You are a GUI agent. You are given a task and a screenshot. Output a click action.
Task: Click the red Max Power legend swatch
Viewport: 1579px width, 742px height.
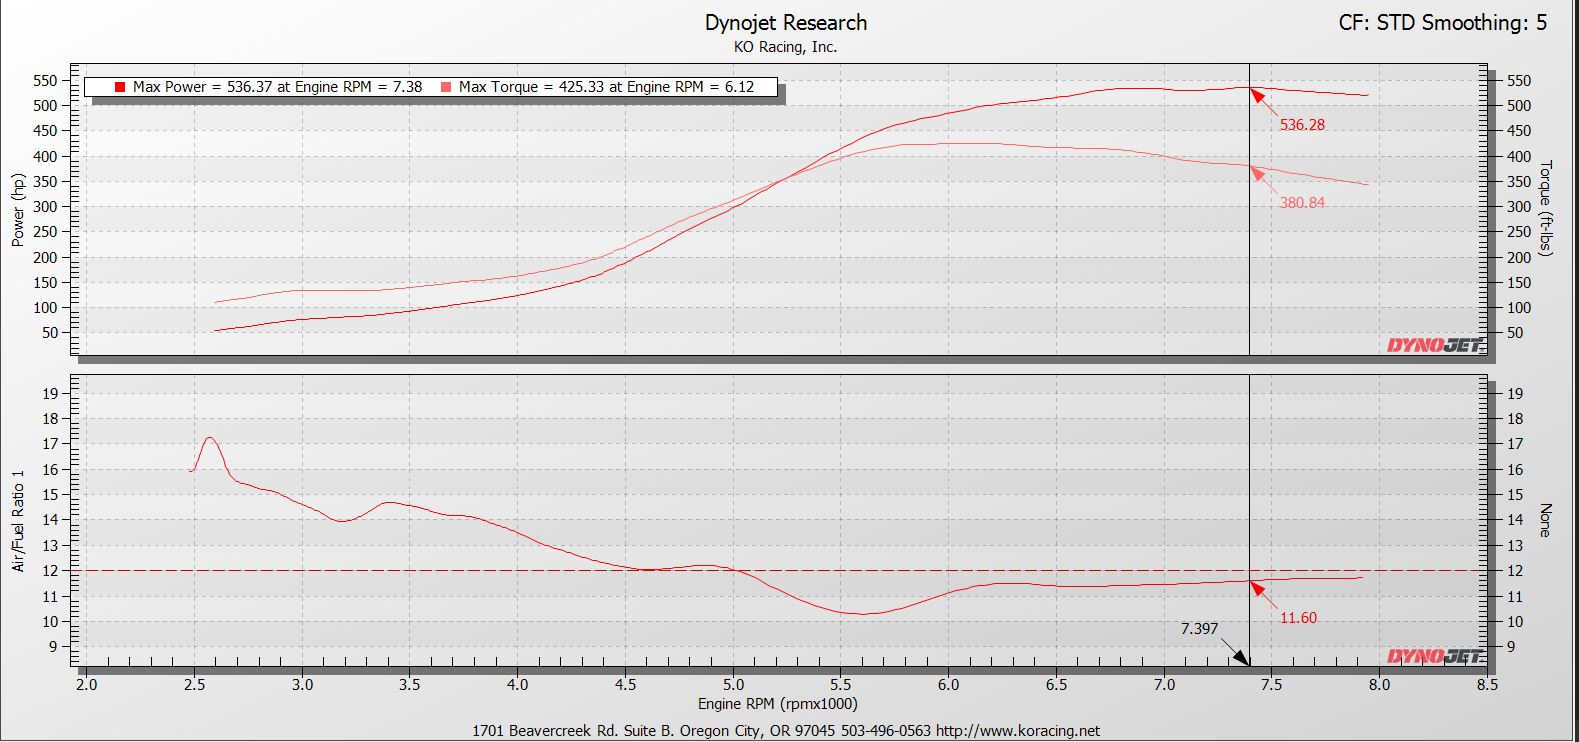(x=120, y=87)
